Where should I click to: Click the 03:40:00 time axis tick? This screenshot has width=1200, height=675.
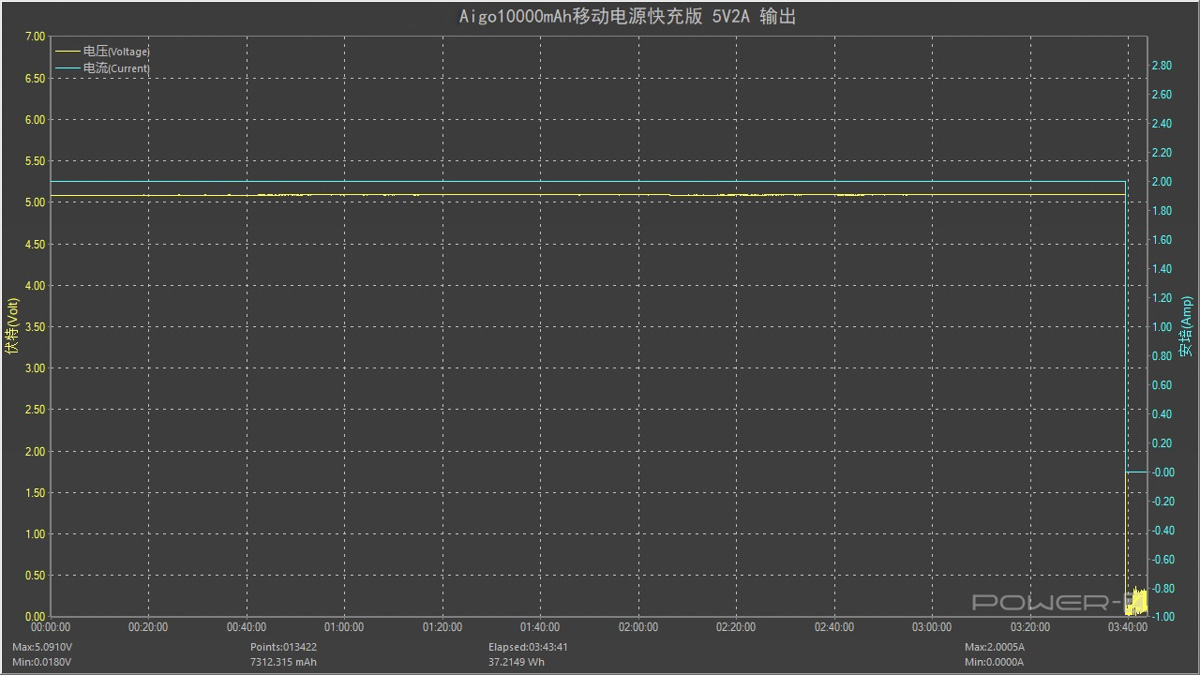coord(1127,628)
